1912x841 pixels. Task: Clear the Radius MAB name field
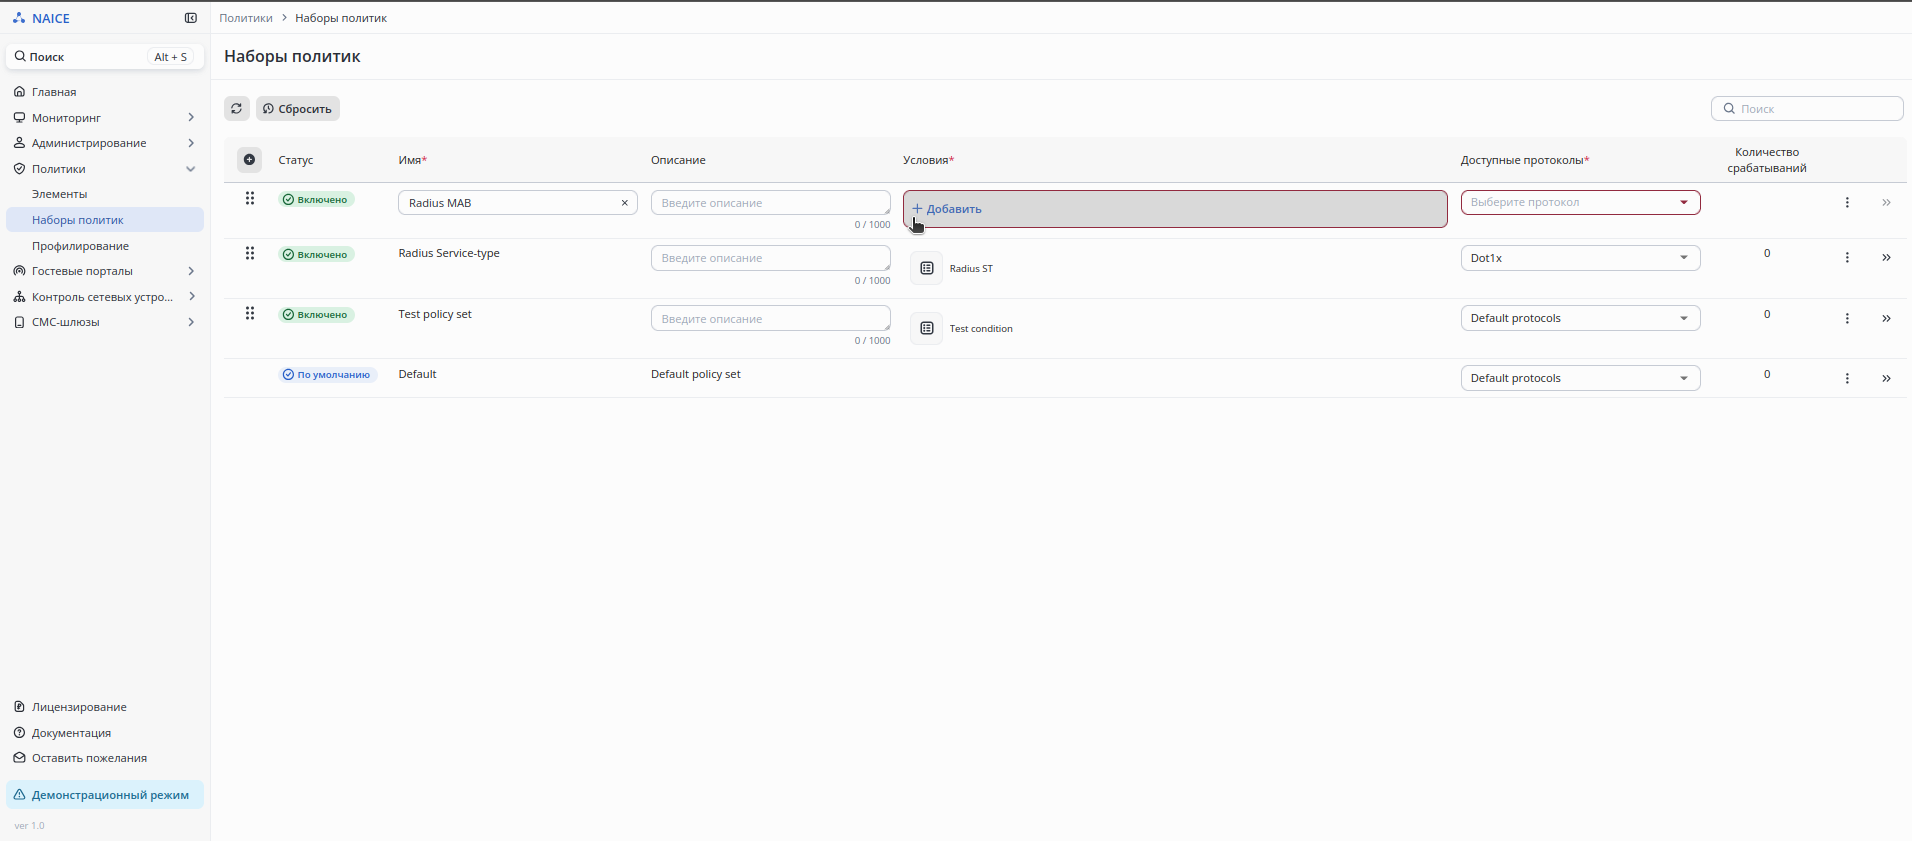pyautogui.click(x=625, y=203)
